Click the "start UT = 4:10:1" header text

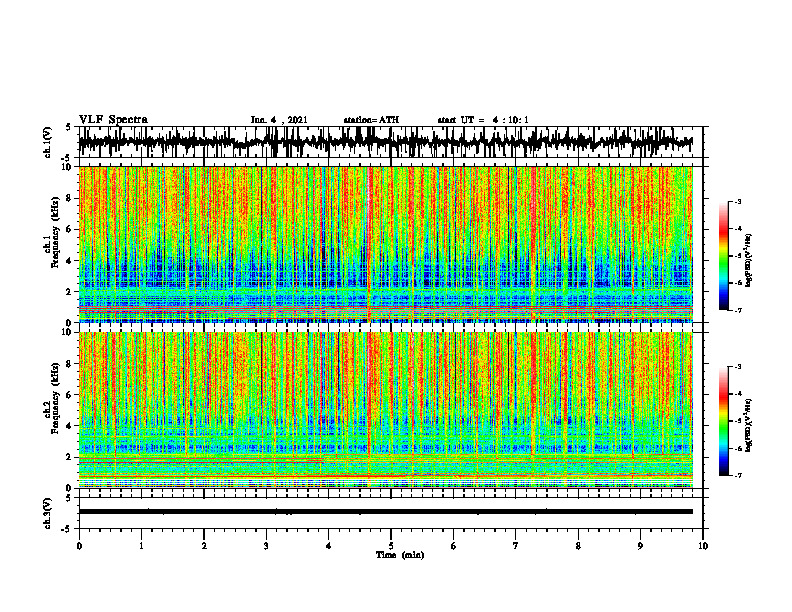[x=483, y=120]
